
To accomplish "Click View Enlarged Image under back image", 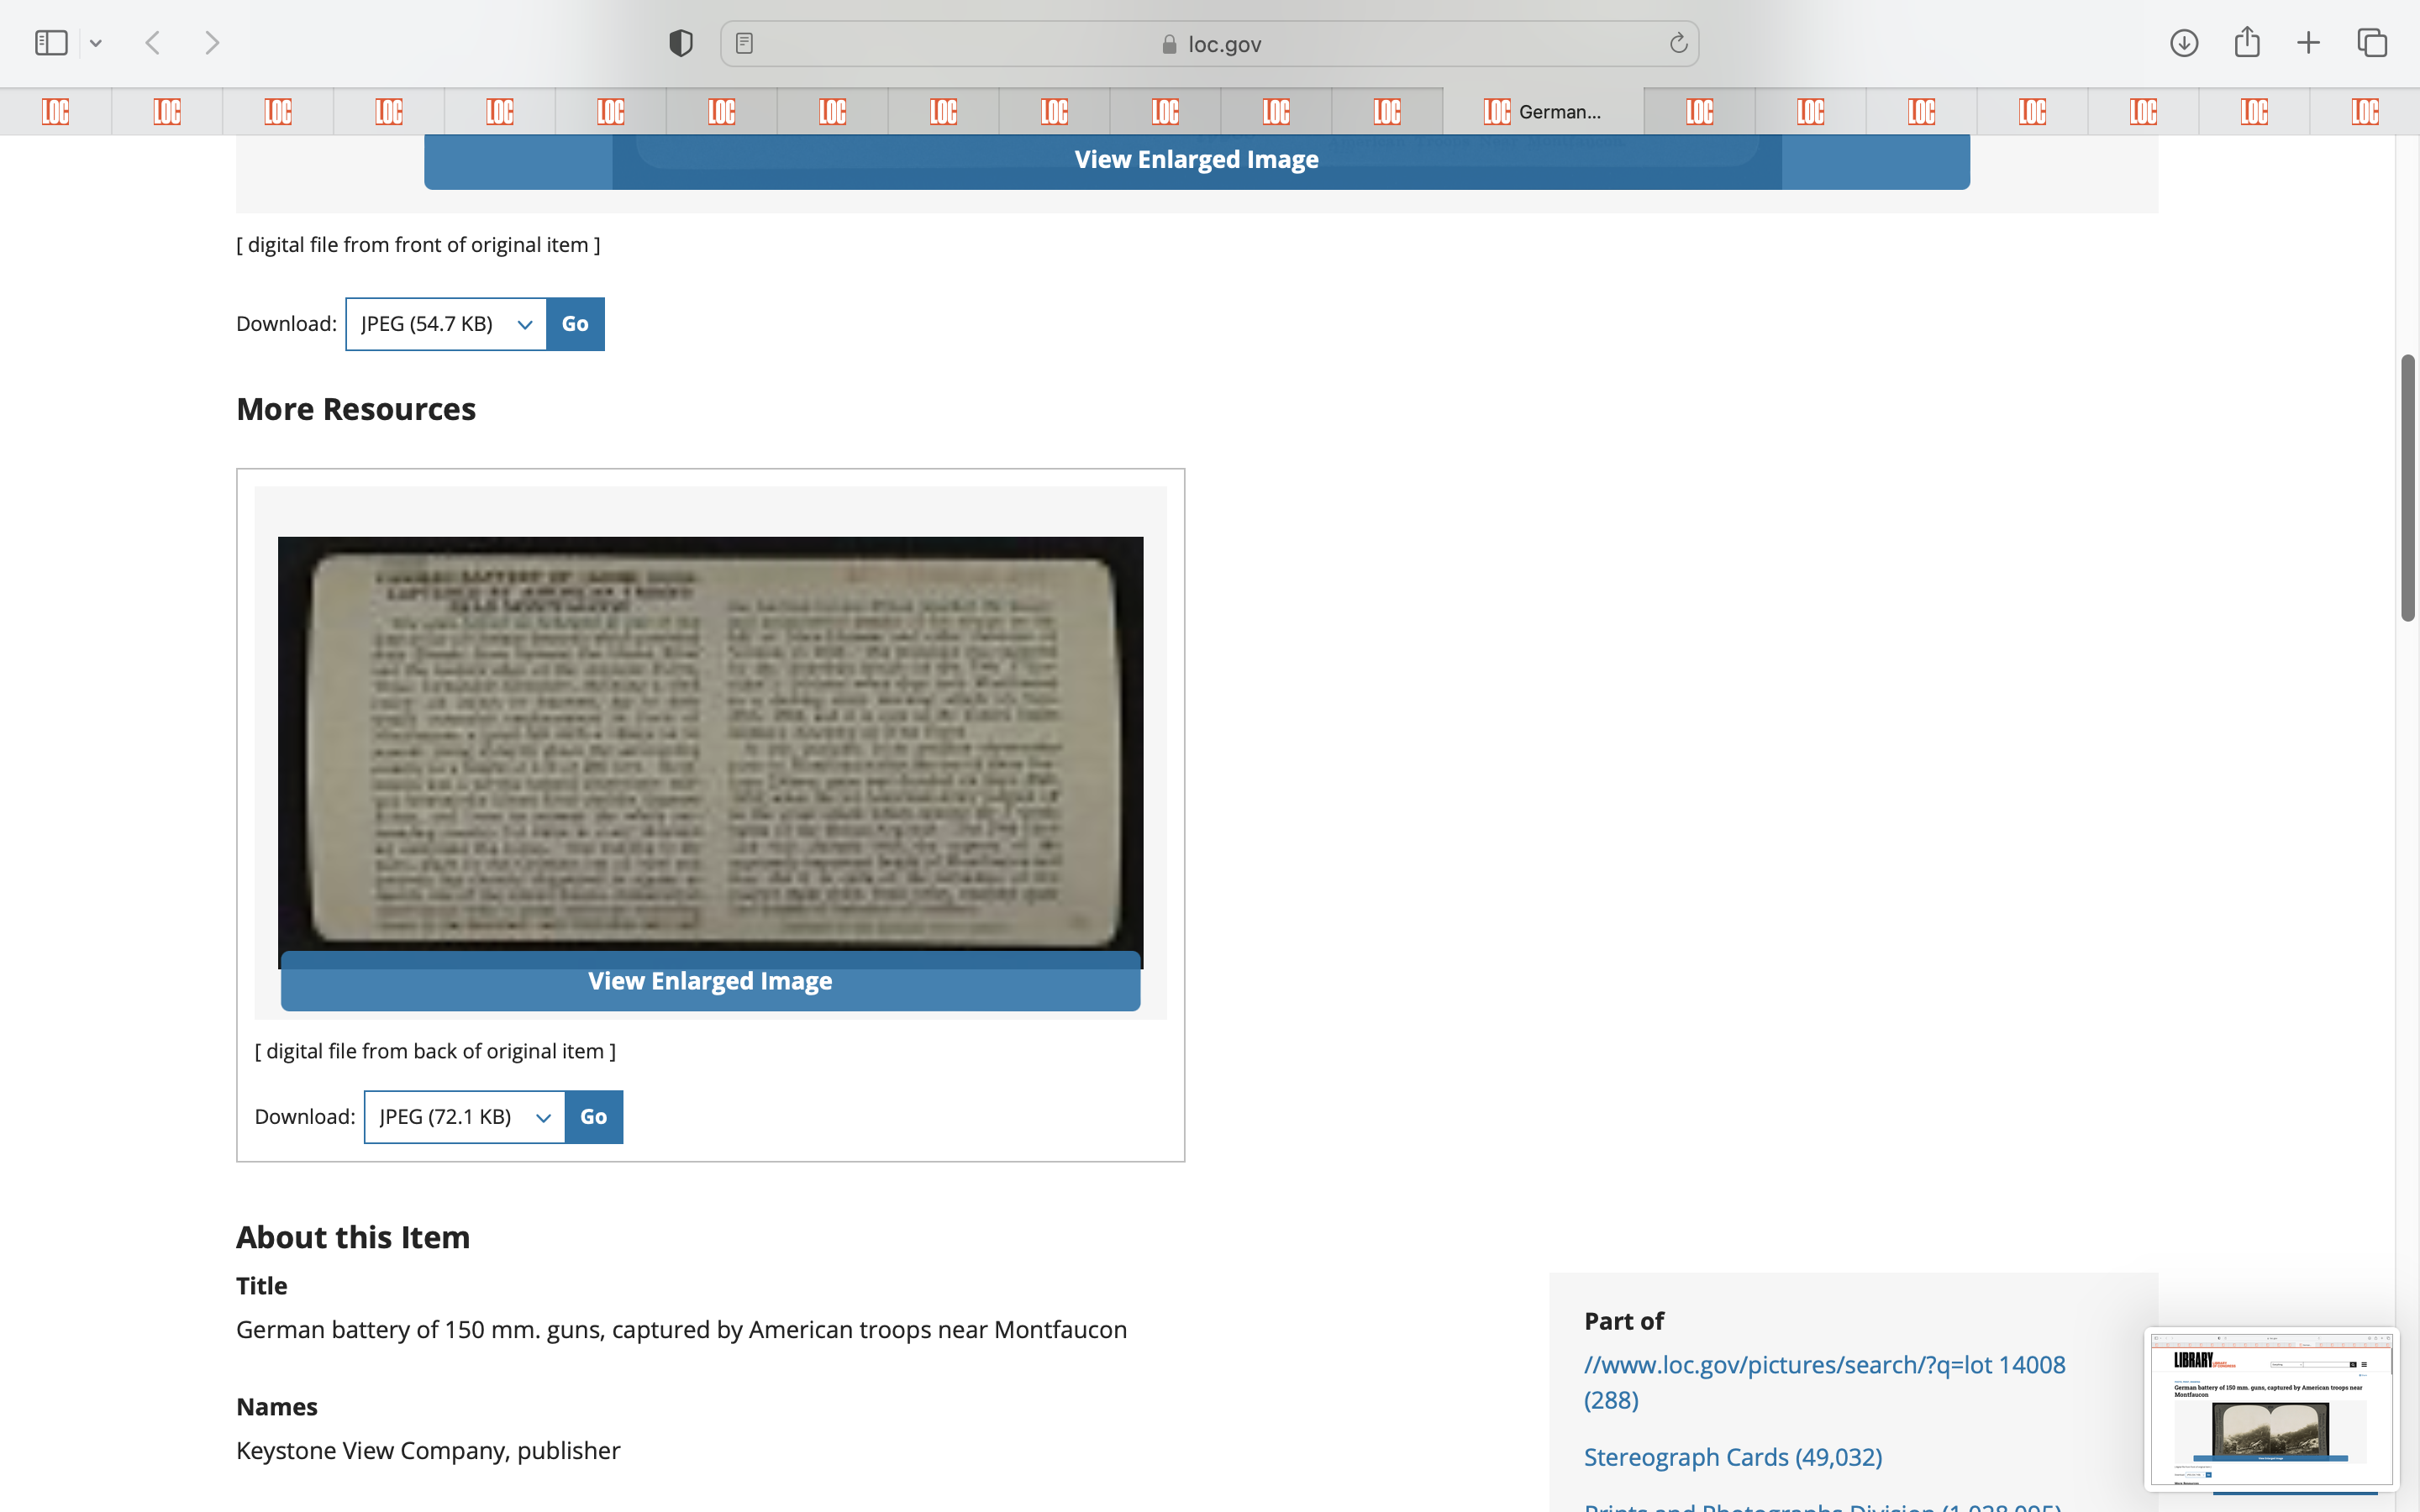I will coord(710,981).
